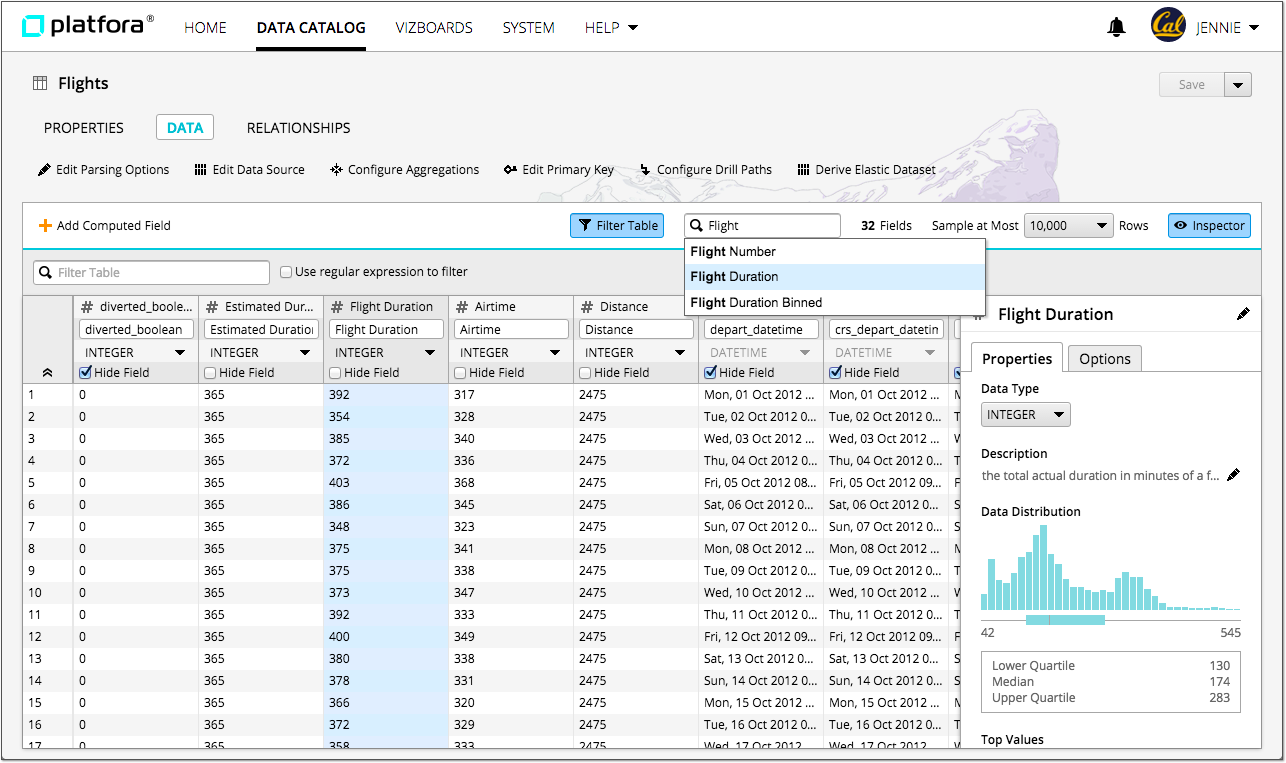
Task: Click the Filter Table button
Action: [617, 226]
